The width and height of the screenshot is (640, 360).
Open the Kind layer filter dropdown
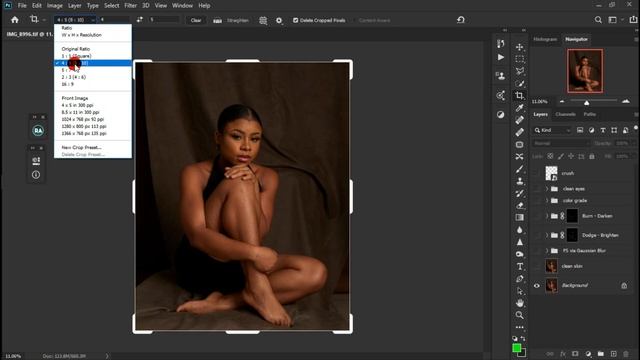point(552,130)
